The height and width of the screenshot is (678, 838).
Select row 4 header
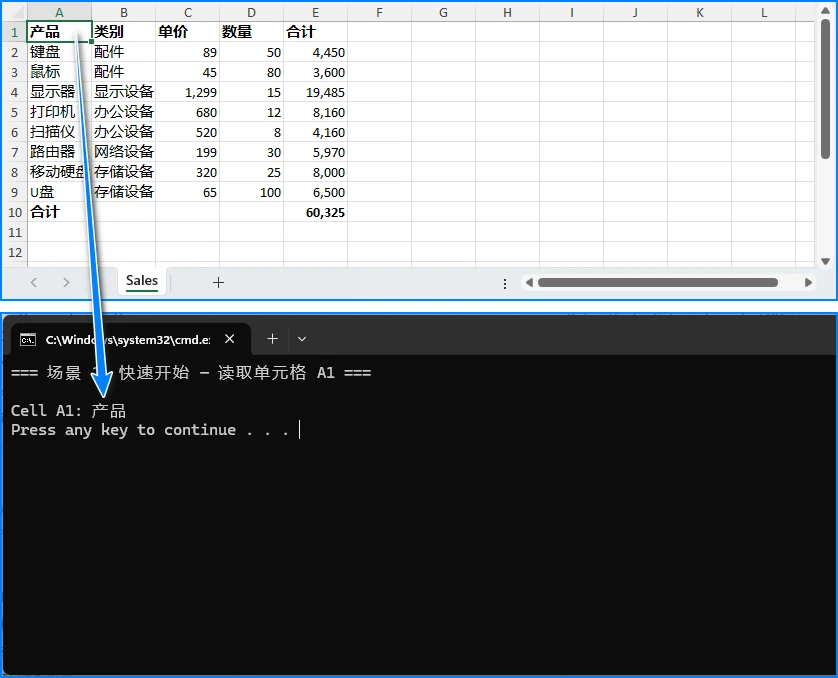click(14, 92)
